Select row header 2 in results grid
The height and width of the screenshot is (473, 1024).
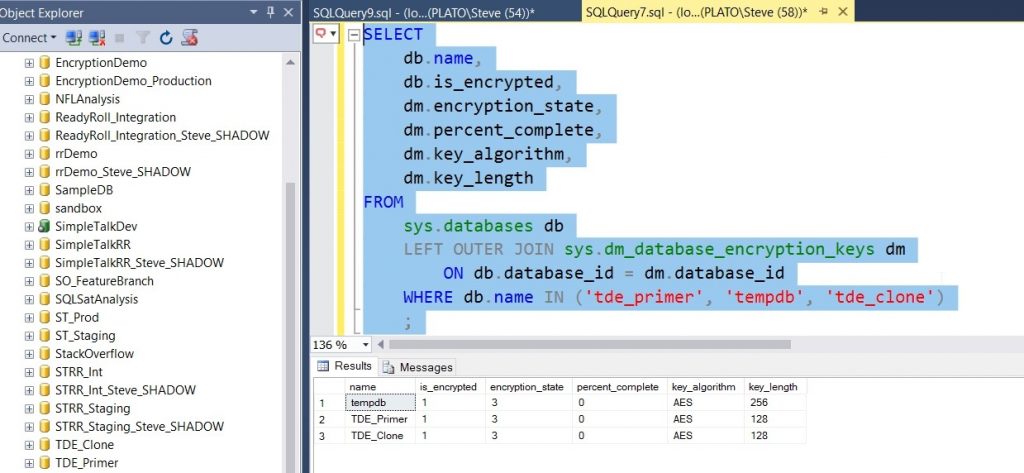(x=329, y=419)
